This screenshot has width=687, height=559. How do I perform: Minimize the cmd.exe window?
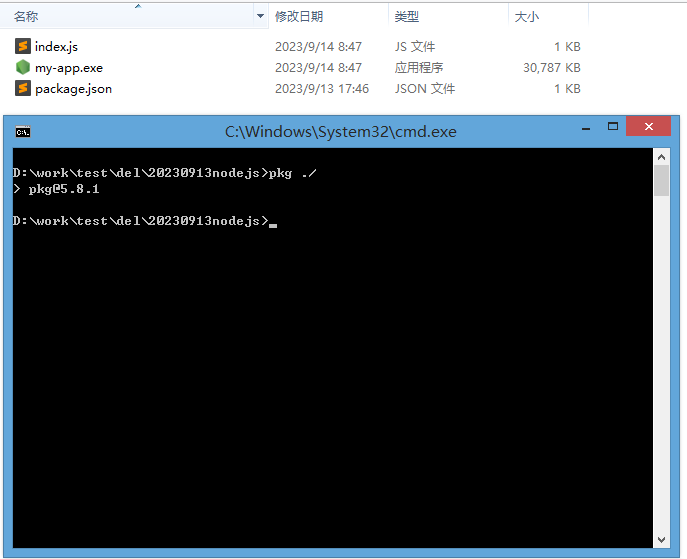[x=586, y=128]
